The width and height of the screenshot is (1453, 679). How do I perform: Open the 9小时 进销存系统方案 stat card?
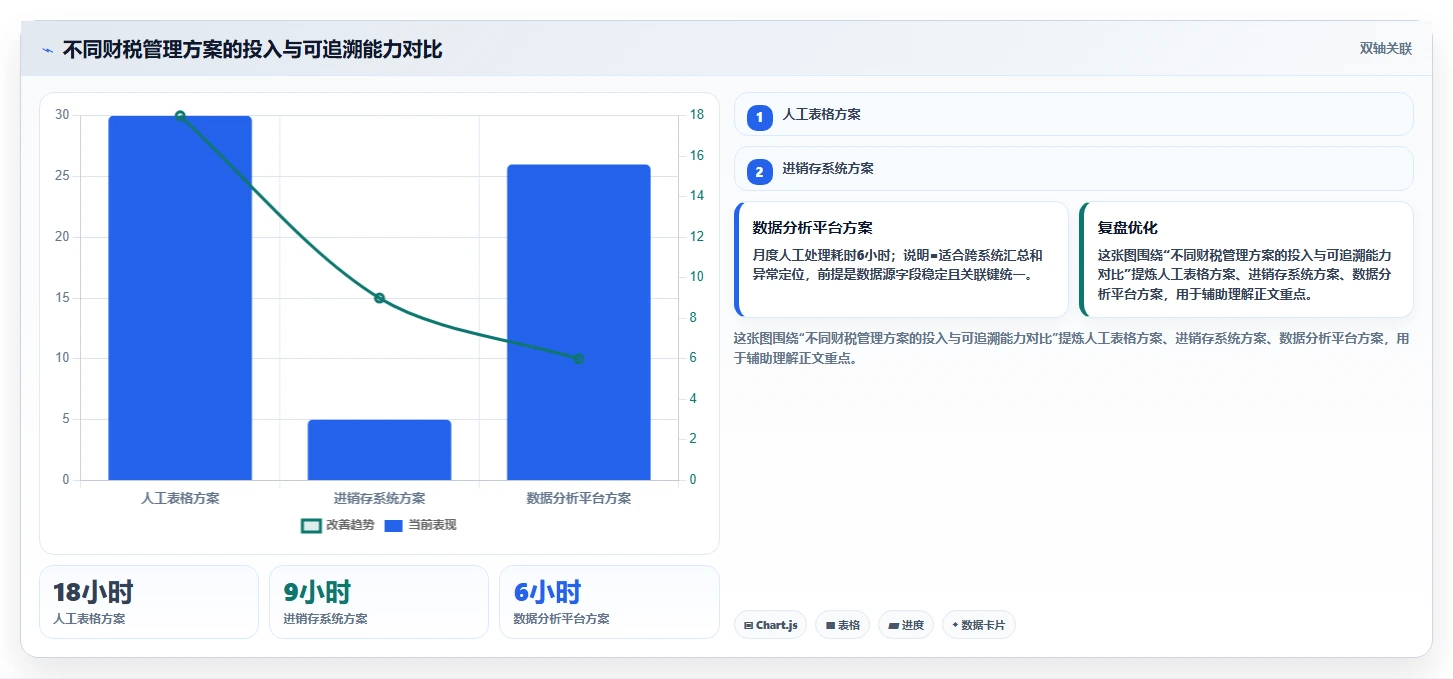click(379, 602)
